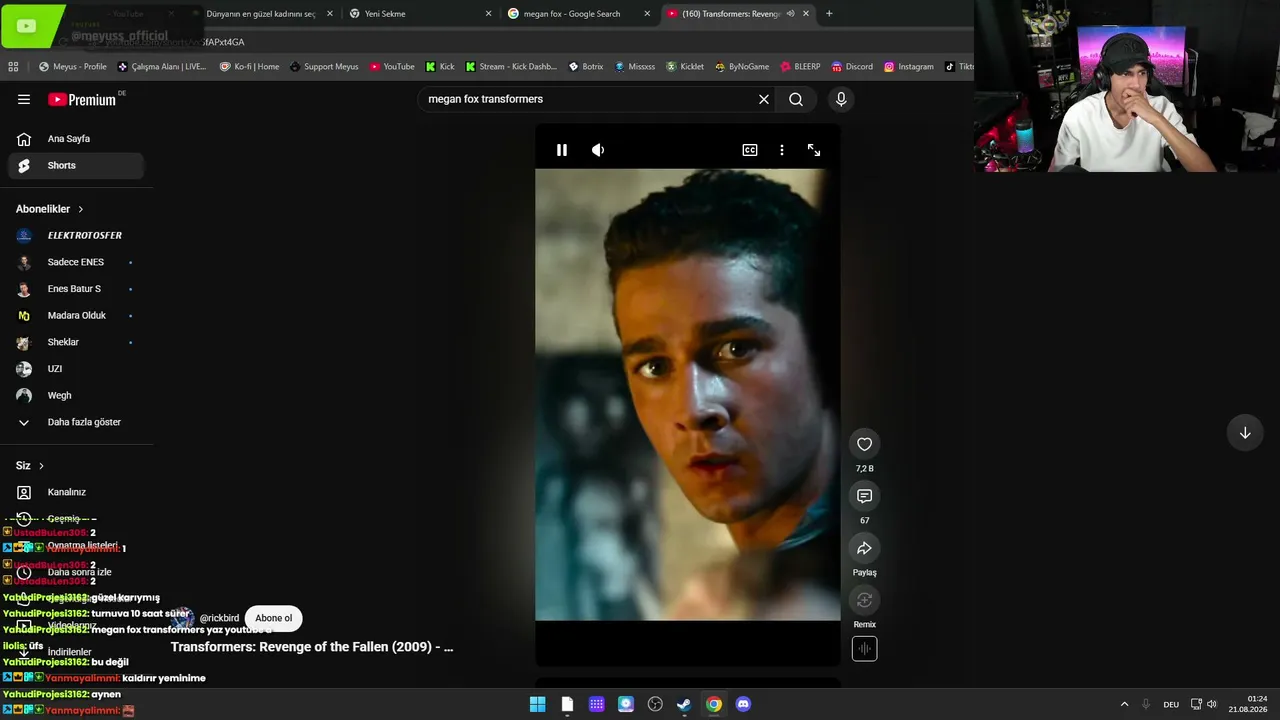Expand the Siz section

click(30, 466)
